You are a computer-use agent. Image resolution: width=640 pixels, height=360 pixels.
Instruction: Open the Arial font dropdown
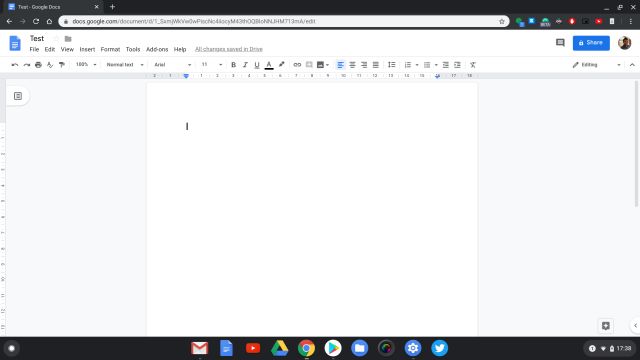[x=172, y=64]
